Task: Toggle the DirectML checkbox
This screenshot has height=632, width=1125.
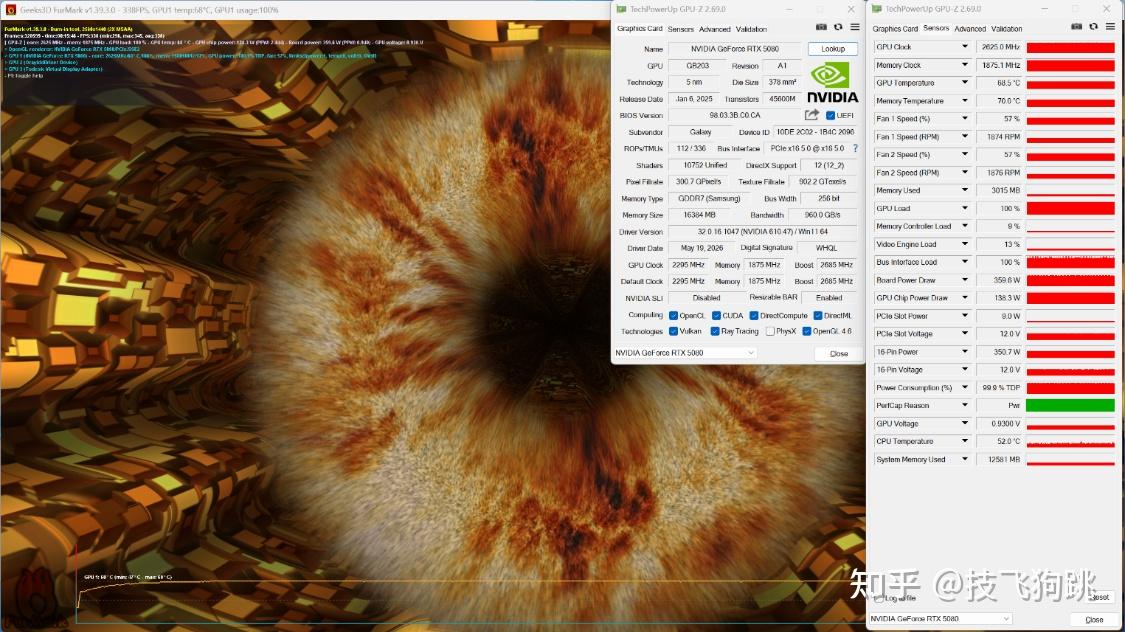Action: (818, 316)
